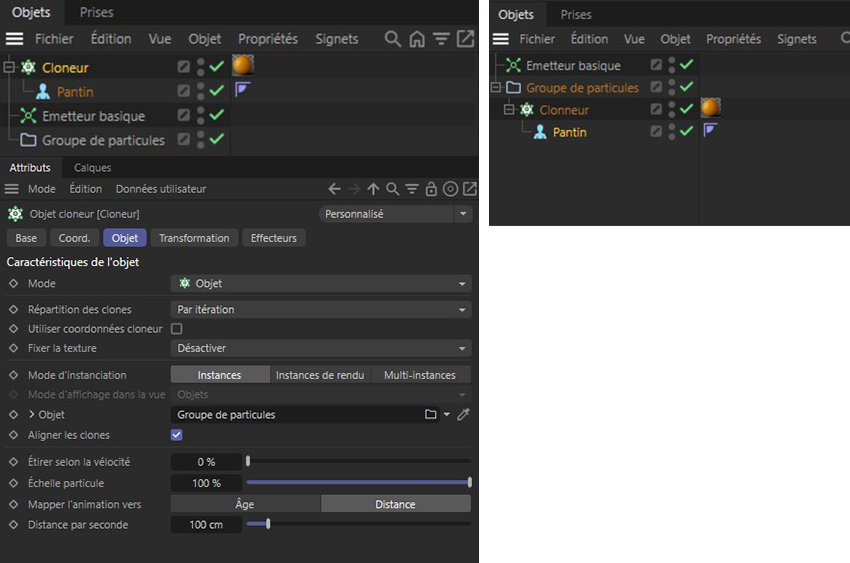Click the lock icon in Attributs toolbar

pos(431,189)
